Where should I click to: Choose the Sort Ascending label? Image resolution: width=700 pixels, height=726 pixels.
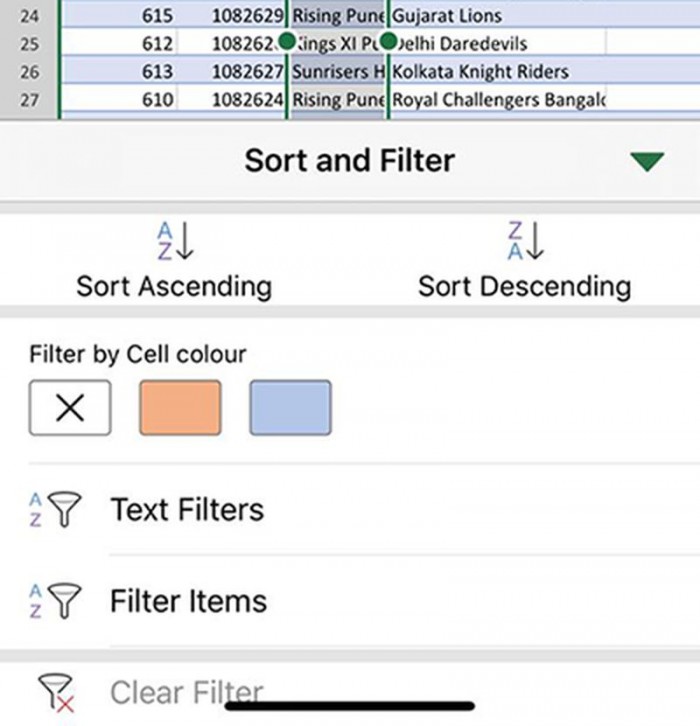pyautogui.click(x=174, y=287)
